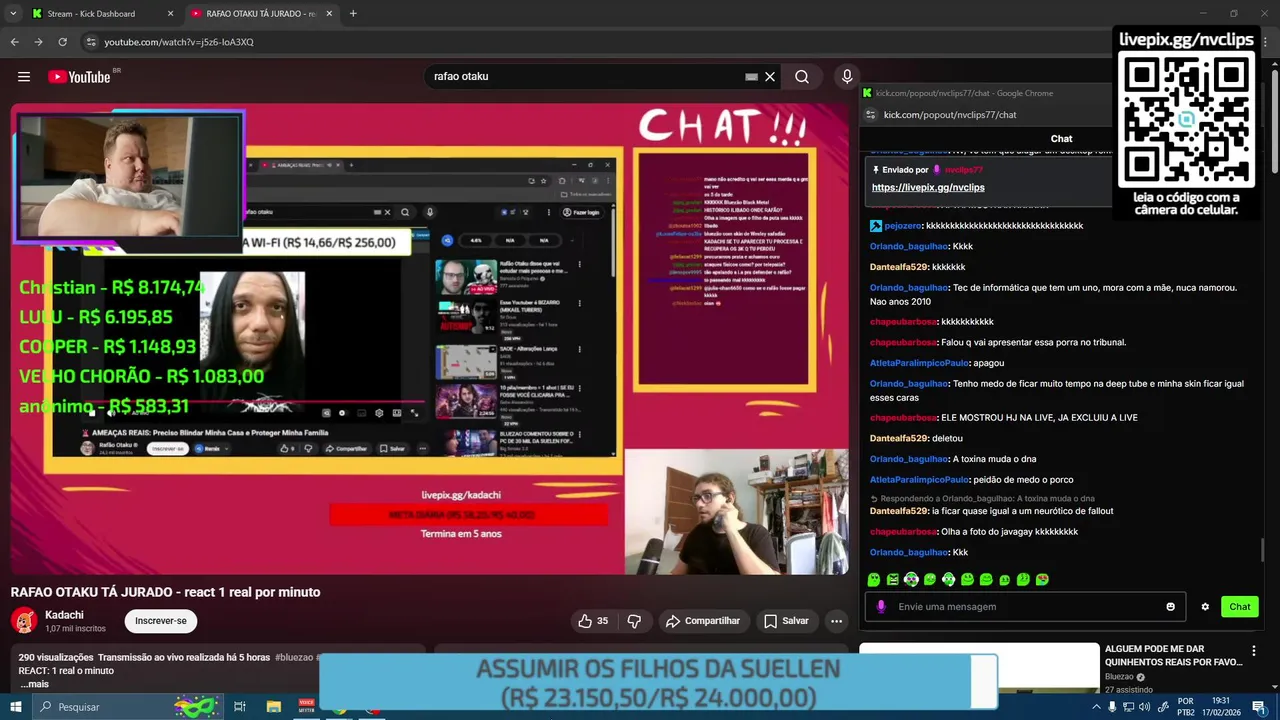Image resolution: width=1280 pixels, height=720 pixels.
Task: Open a new browser tab
Action: (x=353, y=13)
